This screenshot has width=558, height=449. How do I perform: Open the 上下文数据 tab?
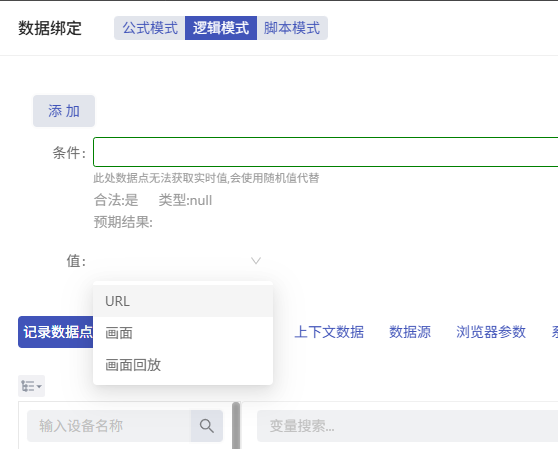click(329, 332)
